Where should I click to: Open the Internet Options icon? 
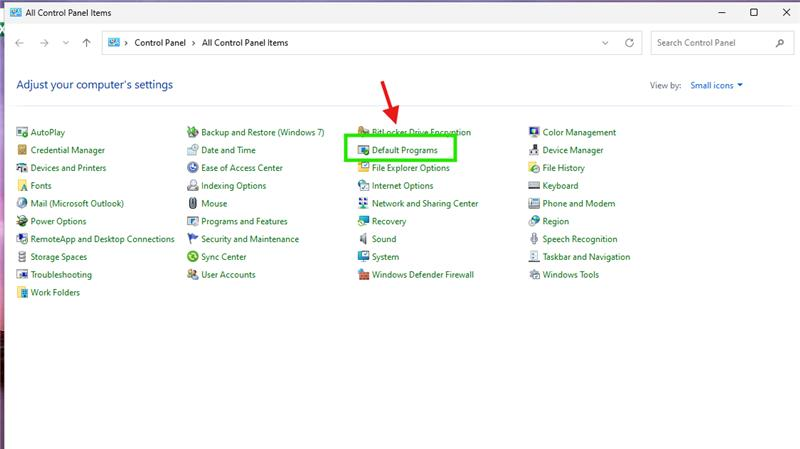click(x=363, y=186)
